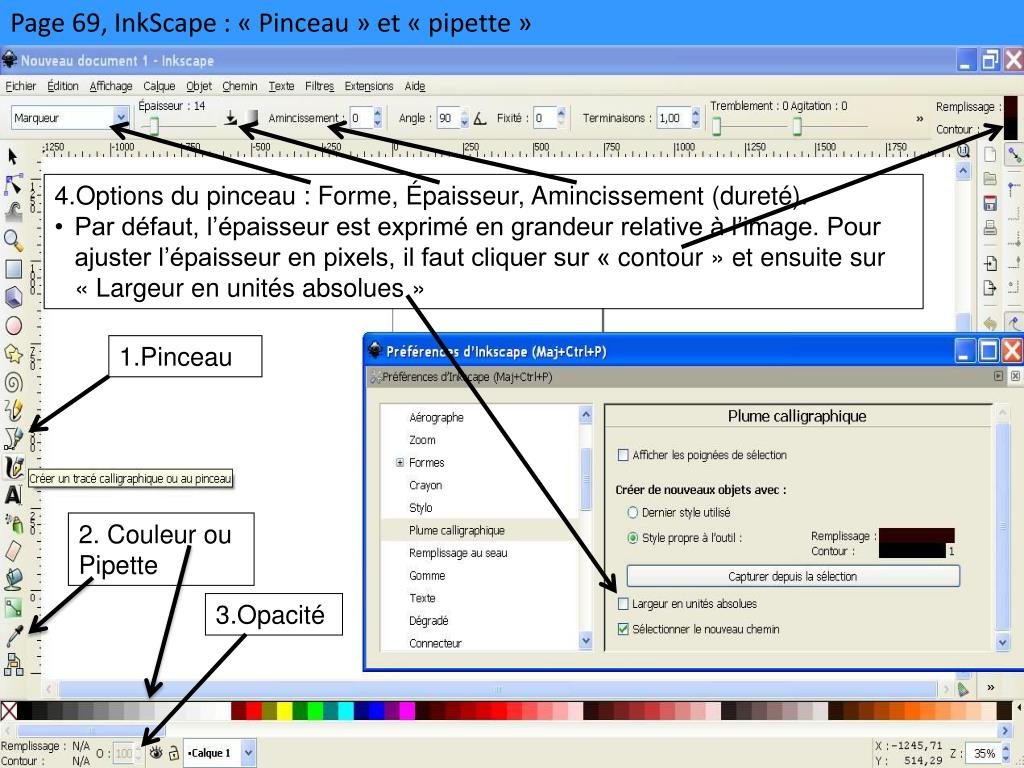1024x768 pixels.
Task: Click the Tremblement slider handle
Action: pos(717,125)
